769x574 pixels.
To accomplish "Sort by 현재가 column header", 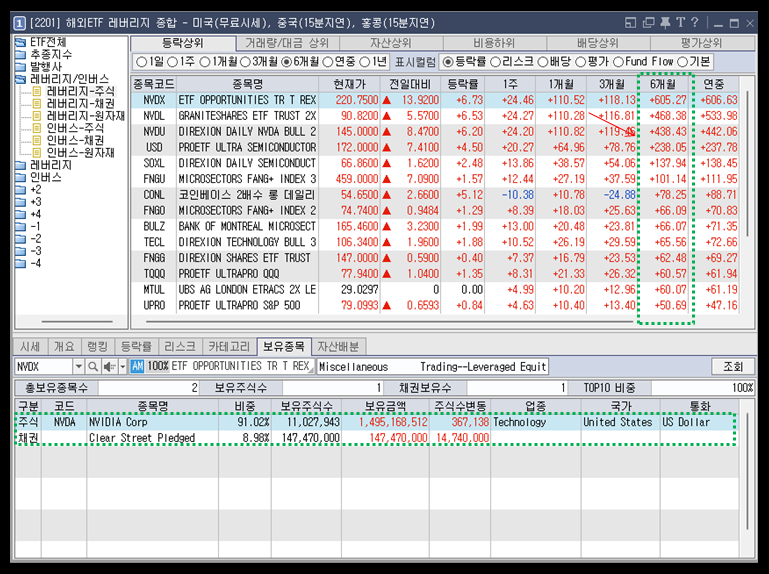I will pos(350,84).
